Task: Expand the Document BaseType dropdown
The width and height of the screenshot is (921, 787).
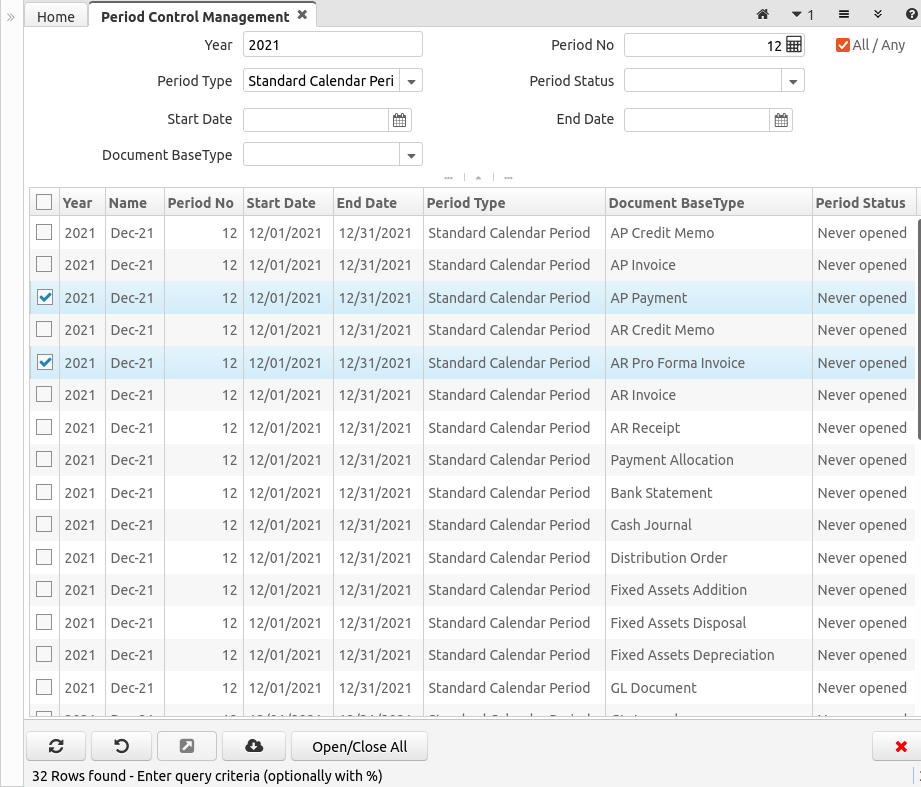Action: [x=412, y=155]
